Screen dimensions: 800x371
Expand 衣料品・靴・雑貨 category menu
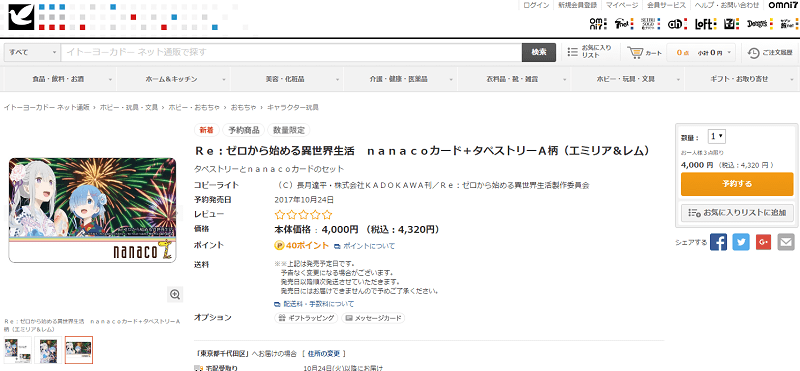[x=515, y=79]
